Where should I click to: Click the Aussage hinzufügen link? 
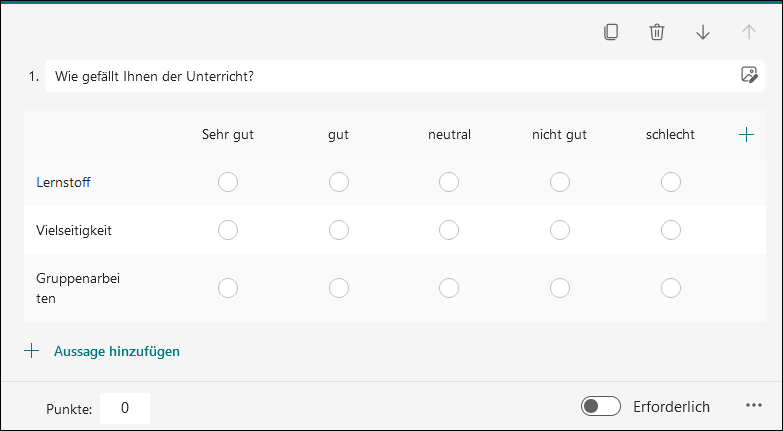pos(117,351)
